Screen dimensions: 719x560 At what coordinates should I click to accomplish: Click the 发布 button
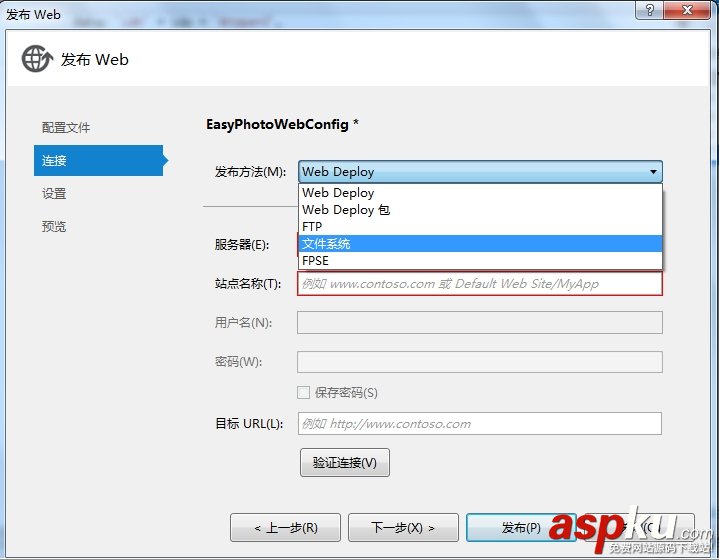click(x=521, y=527)
